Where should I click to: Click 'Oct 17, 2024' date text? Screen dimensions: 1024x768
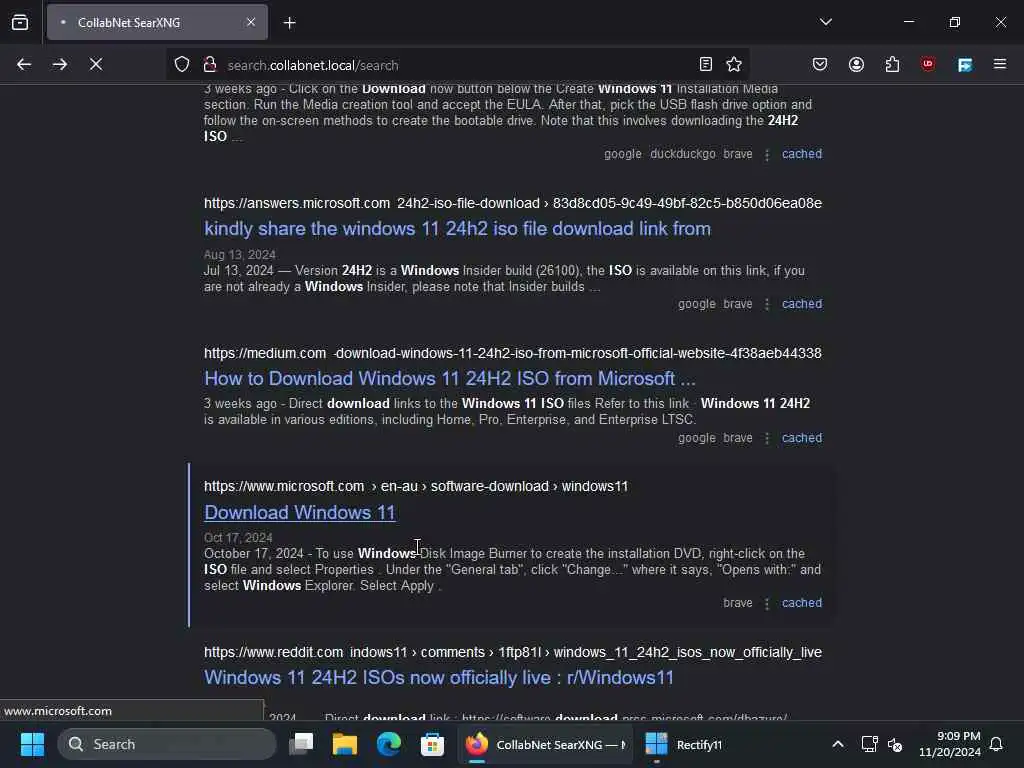238,538
